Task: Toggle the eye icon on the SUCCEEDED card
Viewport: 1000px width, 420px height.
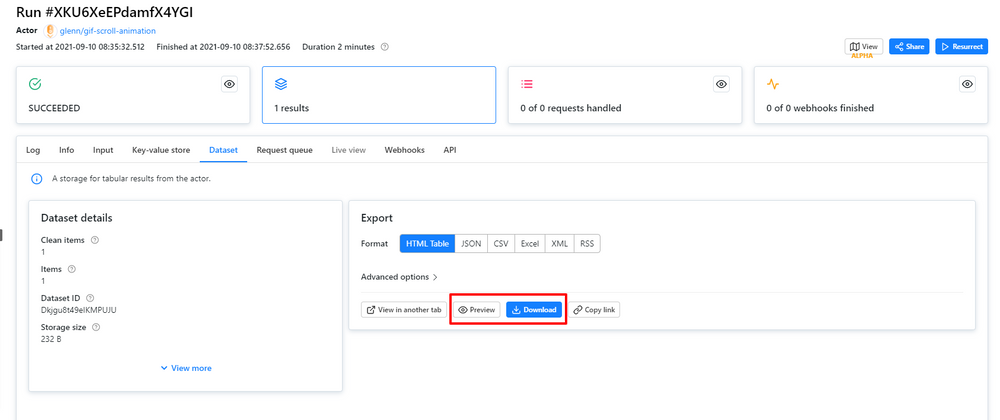Action: click(x=229, y=85)
